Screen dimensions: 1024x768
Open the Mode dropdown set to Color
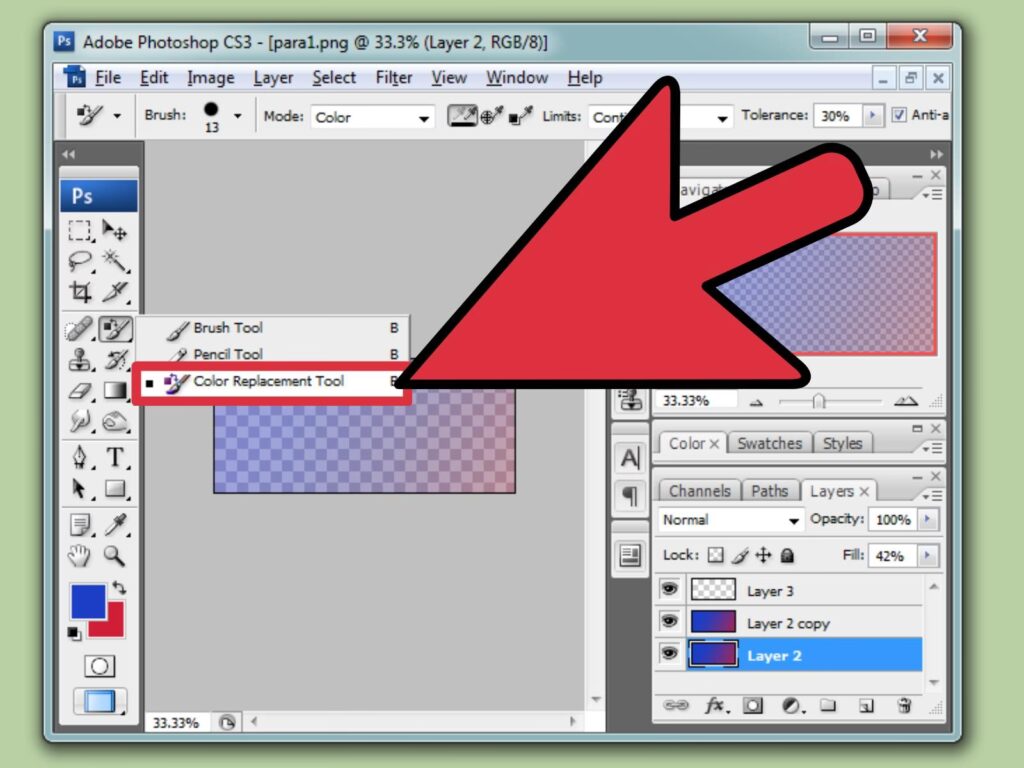[x=373, y=117]
